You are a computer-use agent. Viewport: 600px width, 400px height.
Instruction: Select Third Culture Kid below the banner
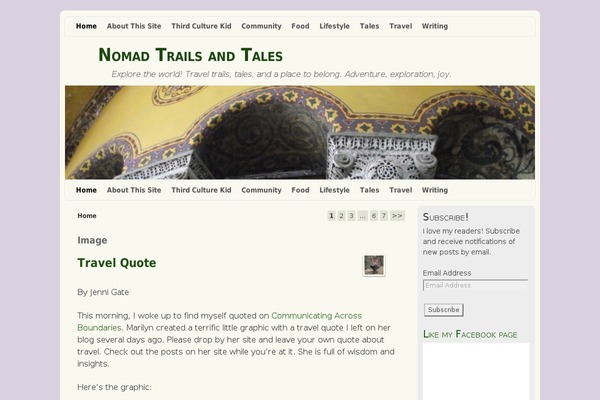201,190
